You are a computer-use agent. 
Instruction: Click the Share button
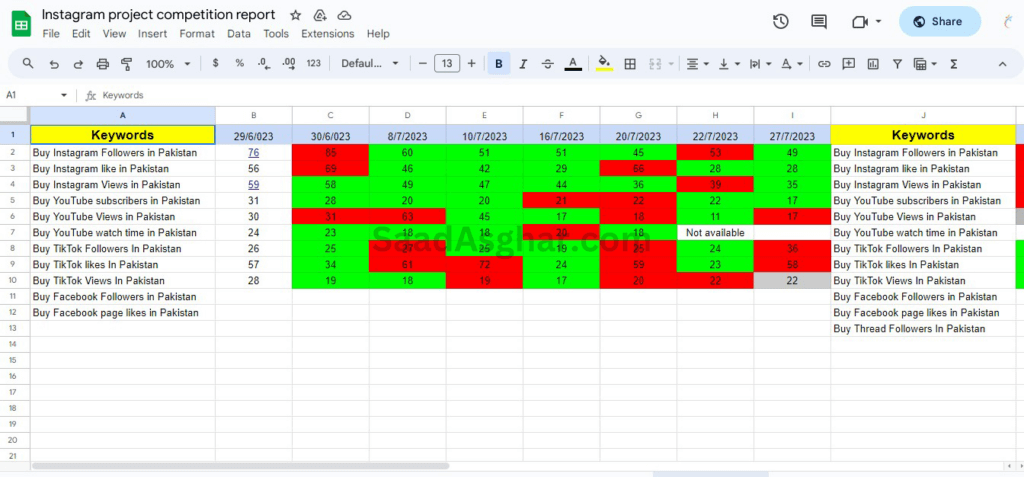coord(940,22)
